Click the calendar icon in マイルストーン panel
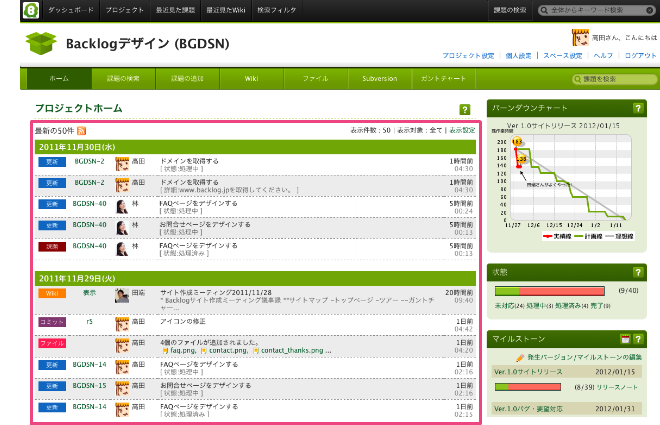The height and width of the screenshot is (425, 660). point(625,339)
